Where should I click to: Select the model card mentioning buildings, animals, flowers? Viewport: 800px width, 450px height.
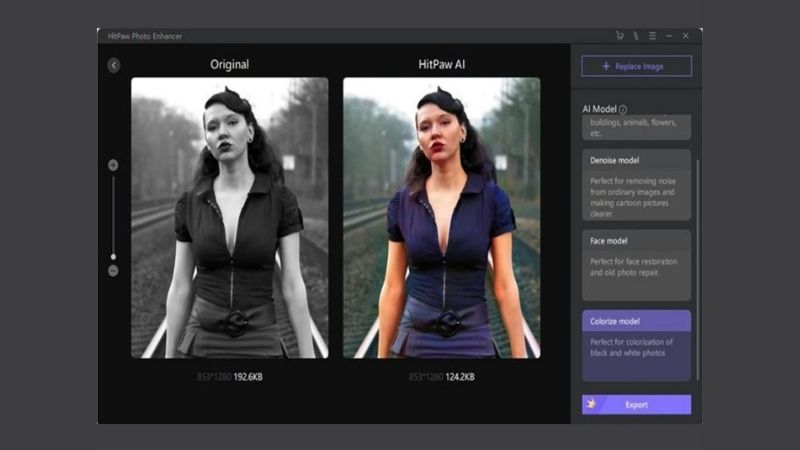636,127
